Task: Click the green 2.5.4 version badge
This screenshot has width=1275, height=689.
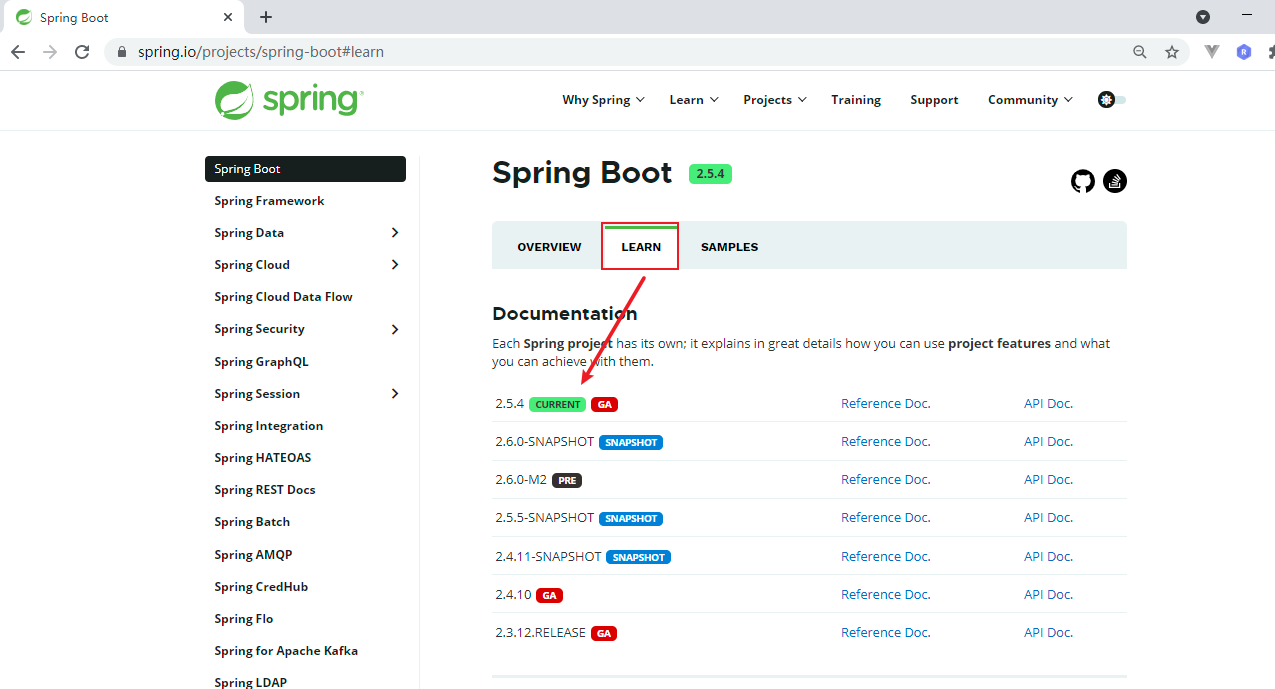Action: point(710,174)
